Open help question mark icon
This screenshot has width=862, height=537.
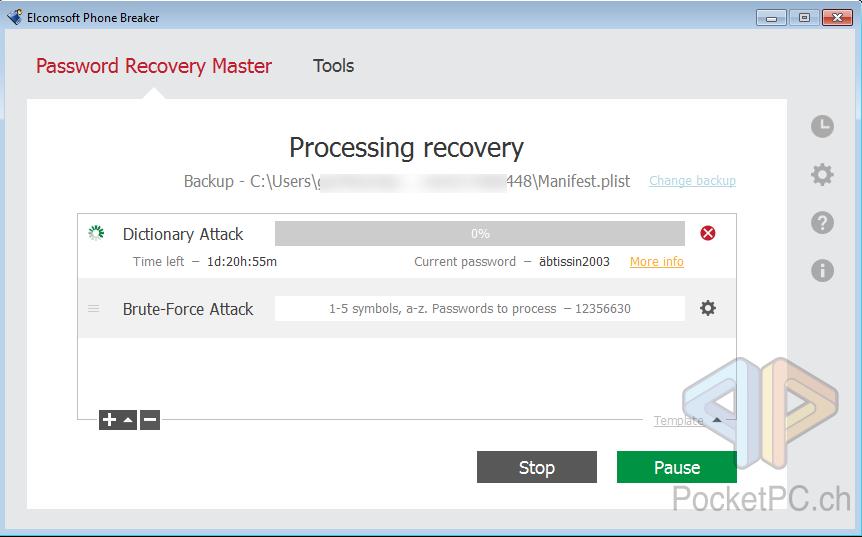coord(822,223)
